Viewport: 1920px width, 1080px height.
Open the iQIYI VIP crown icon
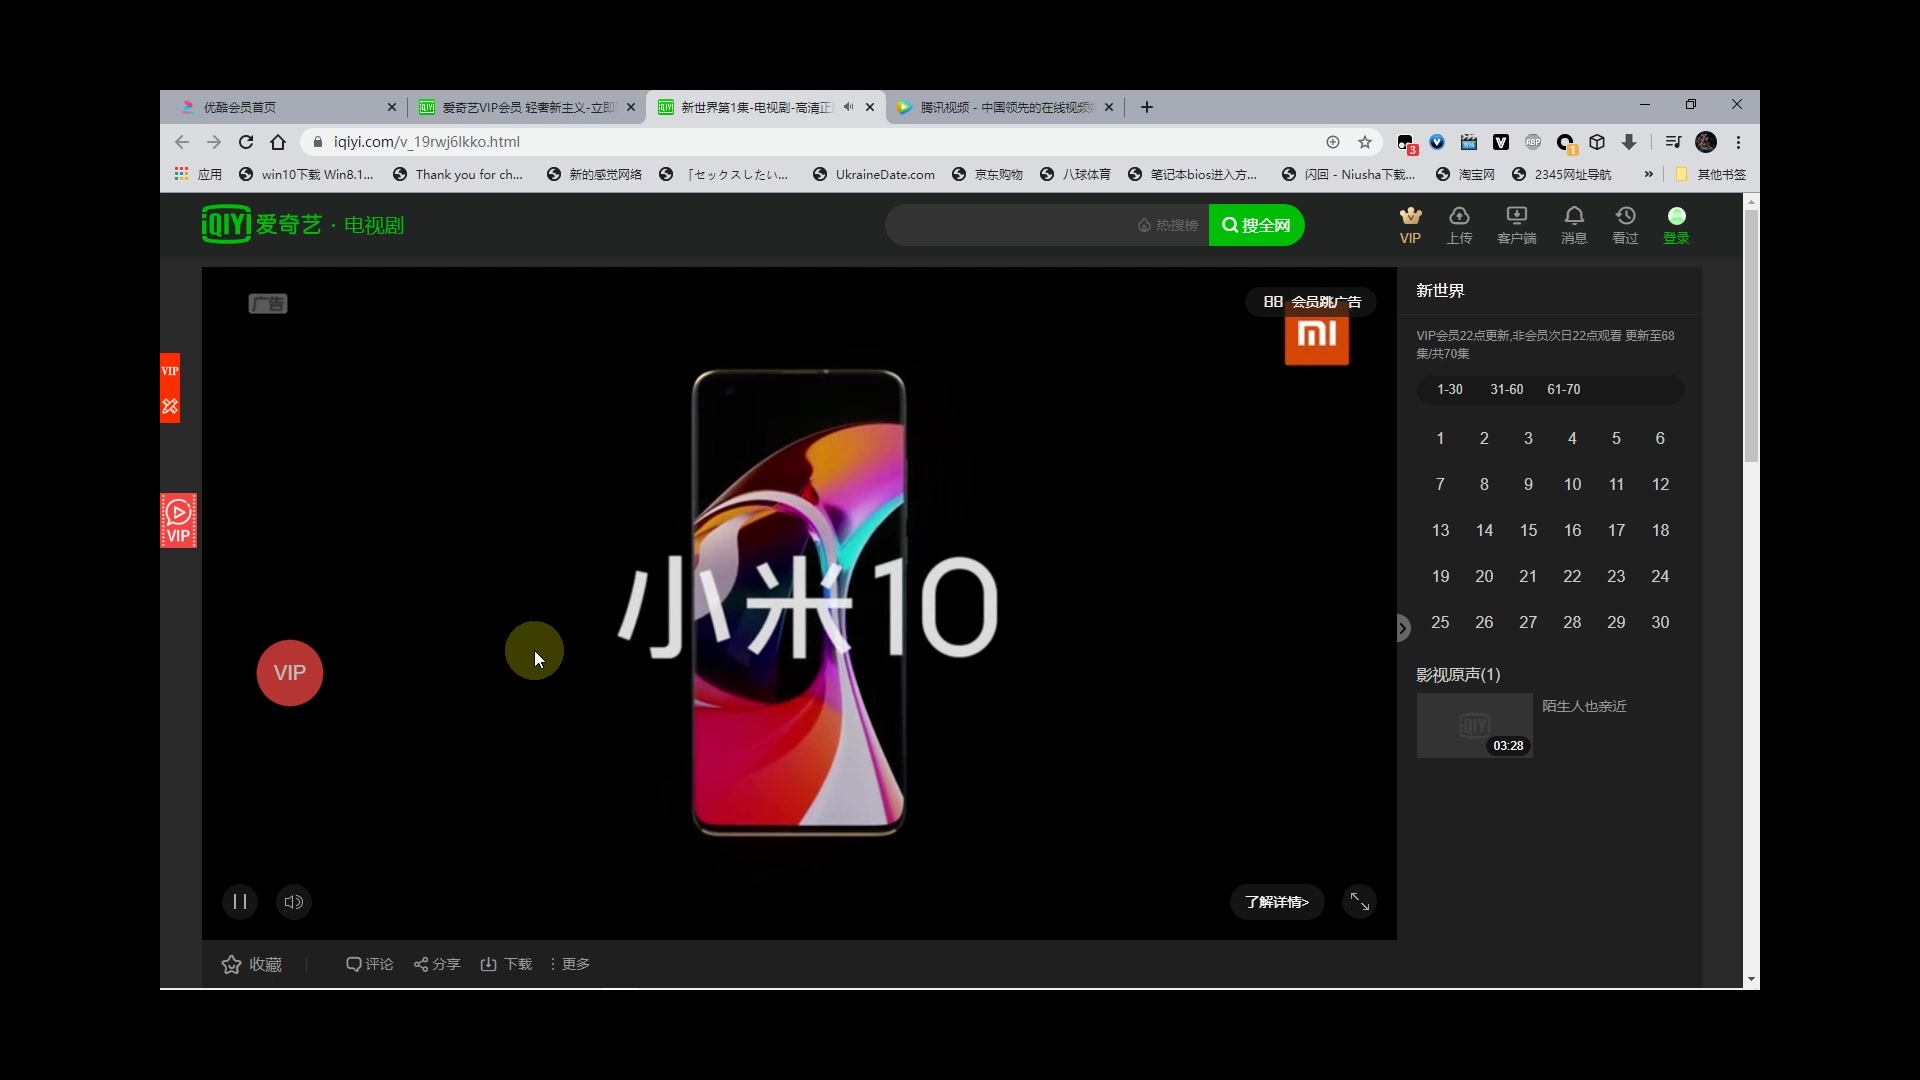point(1410,225)
